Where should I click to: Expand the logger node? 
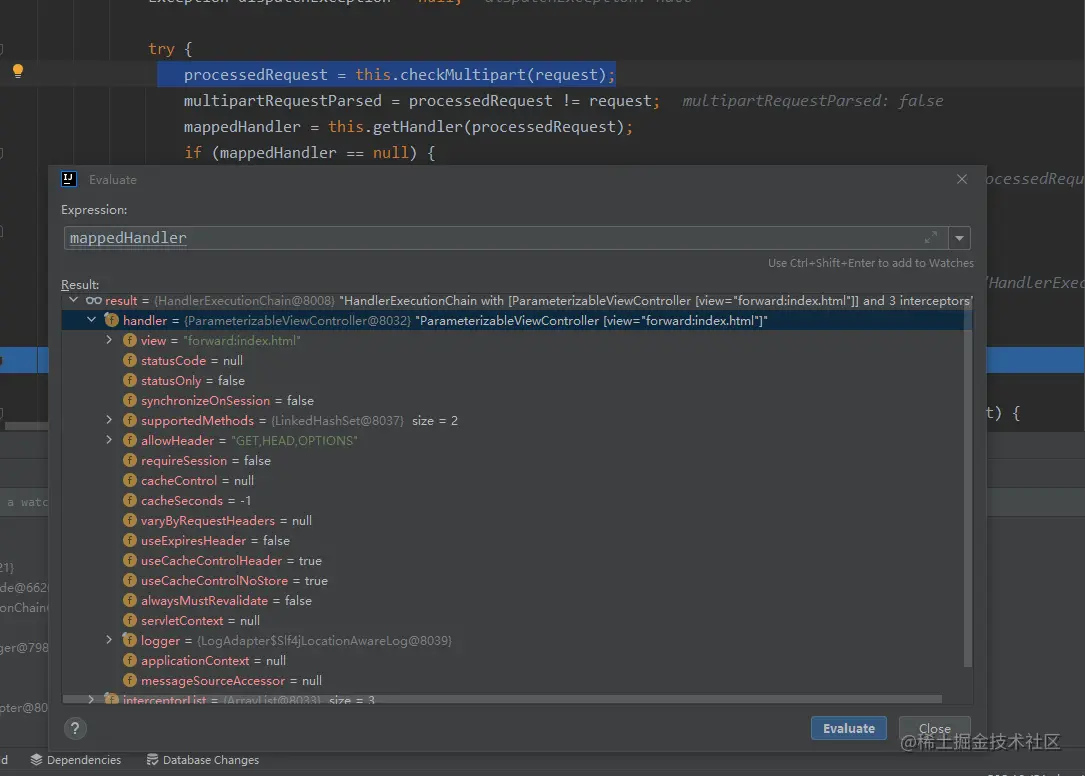(x=109, y=640)
